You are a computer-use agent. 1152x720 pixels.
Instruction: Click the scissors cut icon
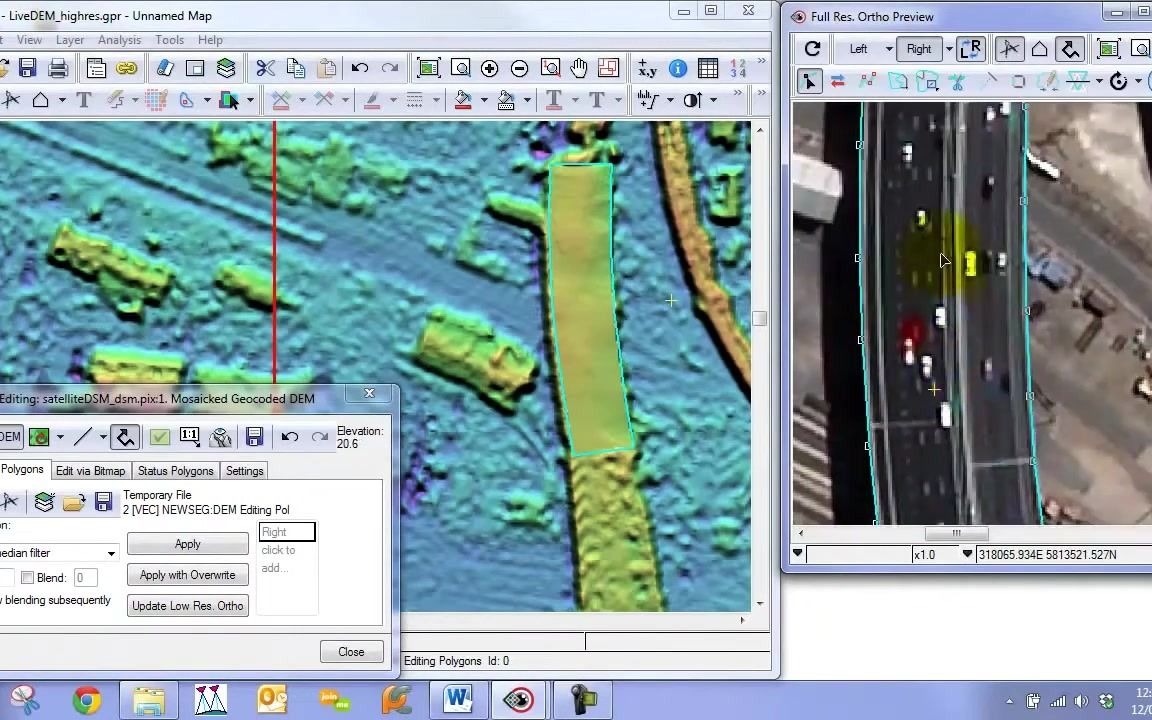click(x=265, y=68)
